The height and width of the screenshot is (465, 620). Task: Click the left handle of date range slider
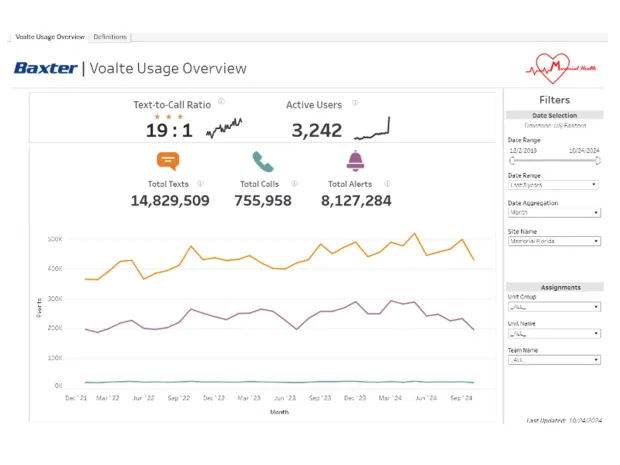click(512, 161)
